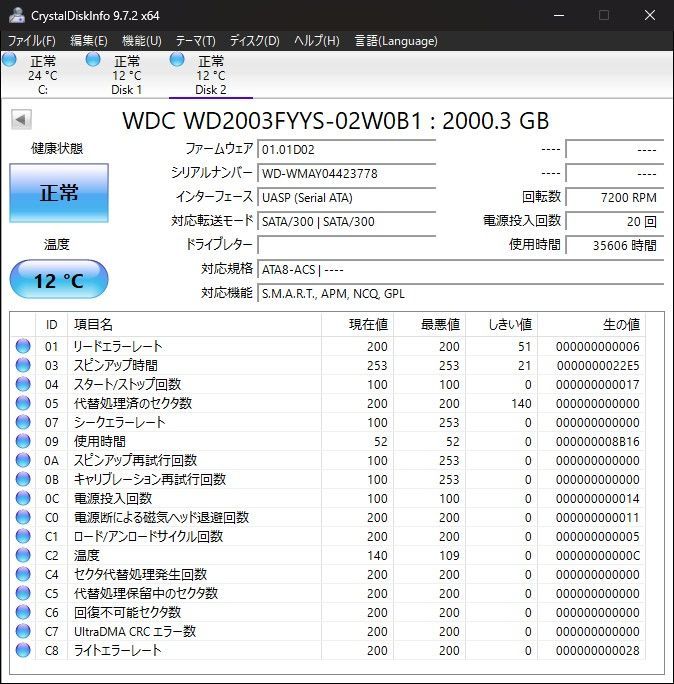Open the 編集(E) menu
Image resolution: width=674 pixels, height=684 pixels.
[x=89, y=41]
